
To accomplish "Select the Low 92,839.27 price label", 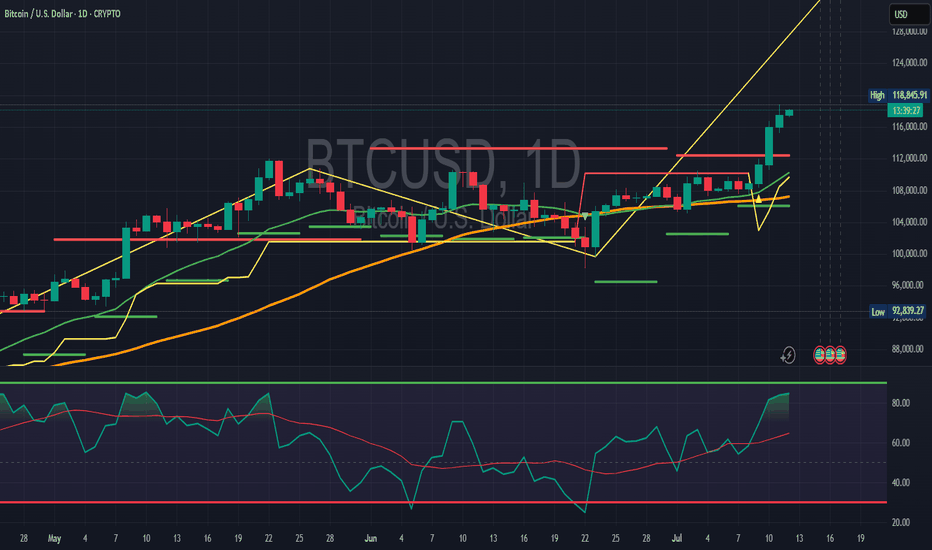I will pyautogui.click(x=898, y=311).
